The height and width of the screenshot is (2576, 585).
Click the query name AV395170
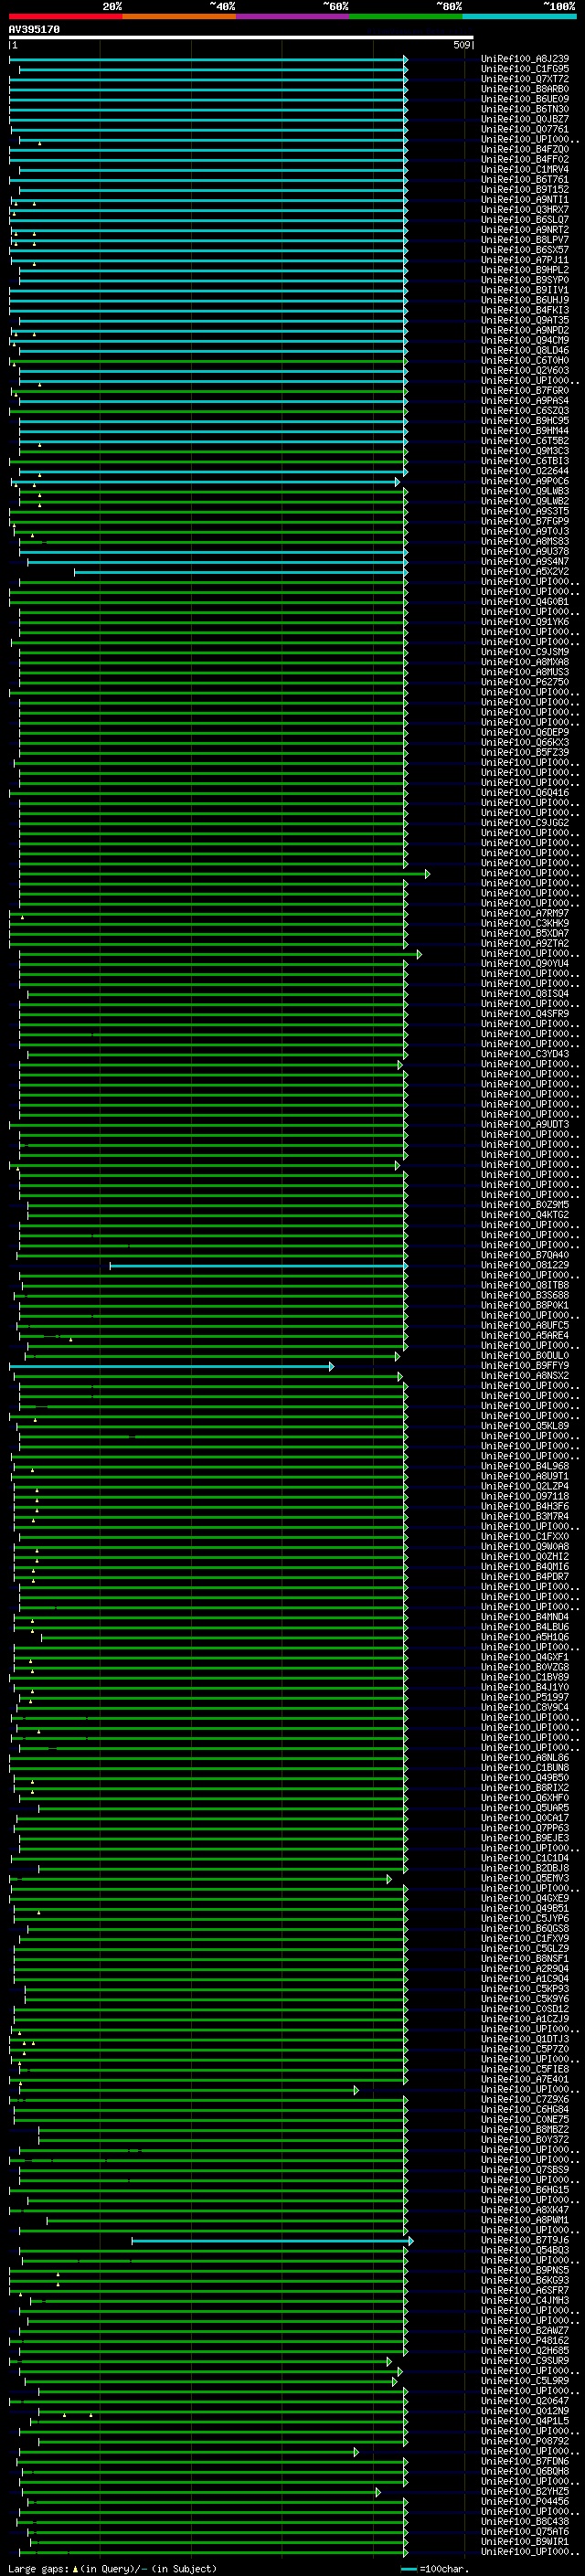point(34,30)
